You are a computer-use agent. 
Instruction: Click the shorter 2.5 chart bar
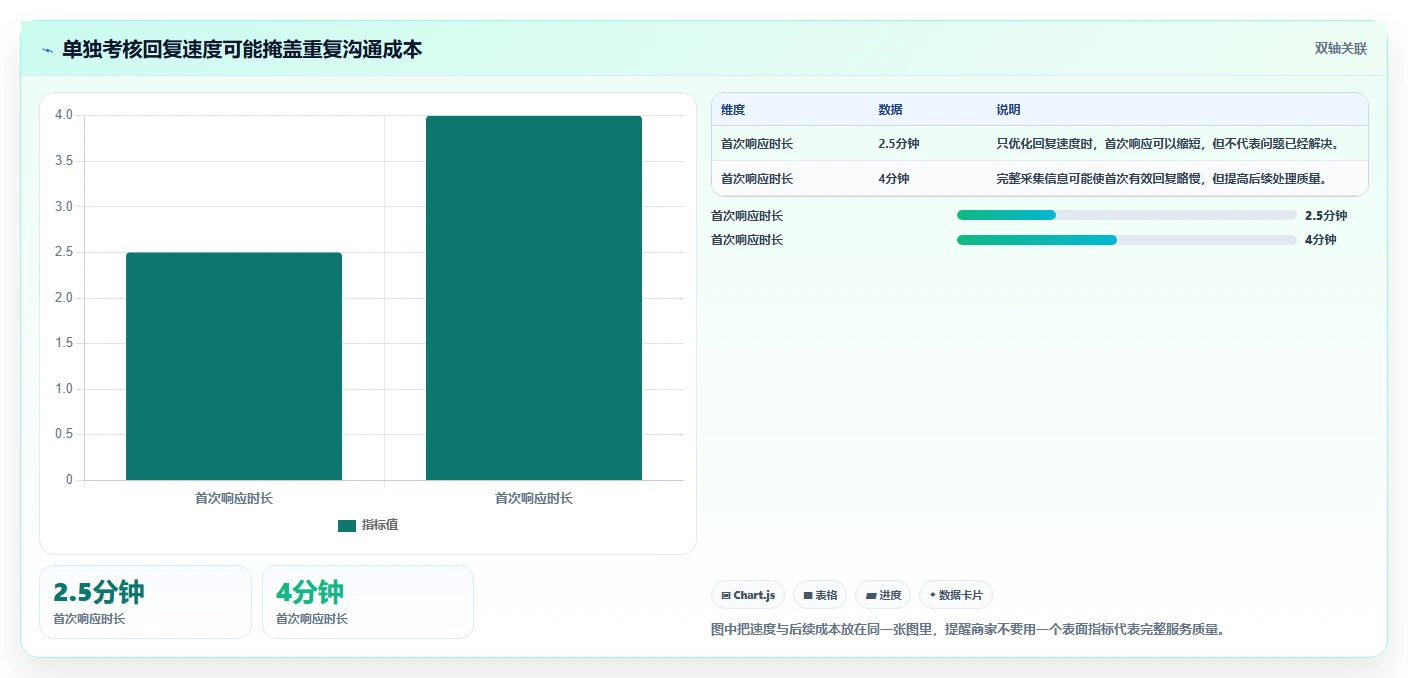coord(234,366)
